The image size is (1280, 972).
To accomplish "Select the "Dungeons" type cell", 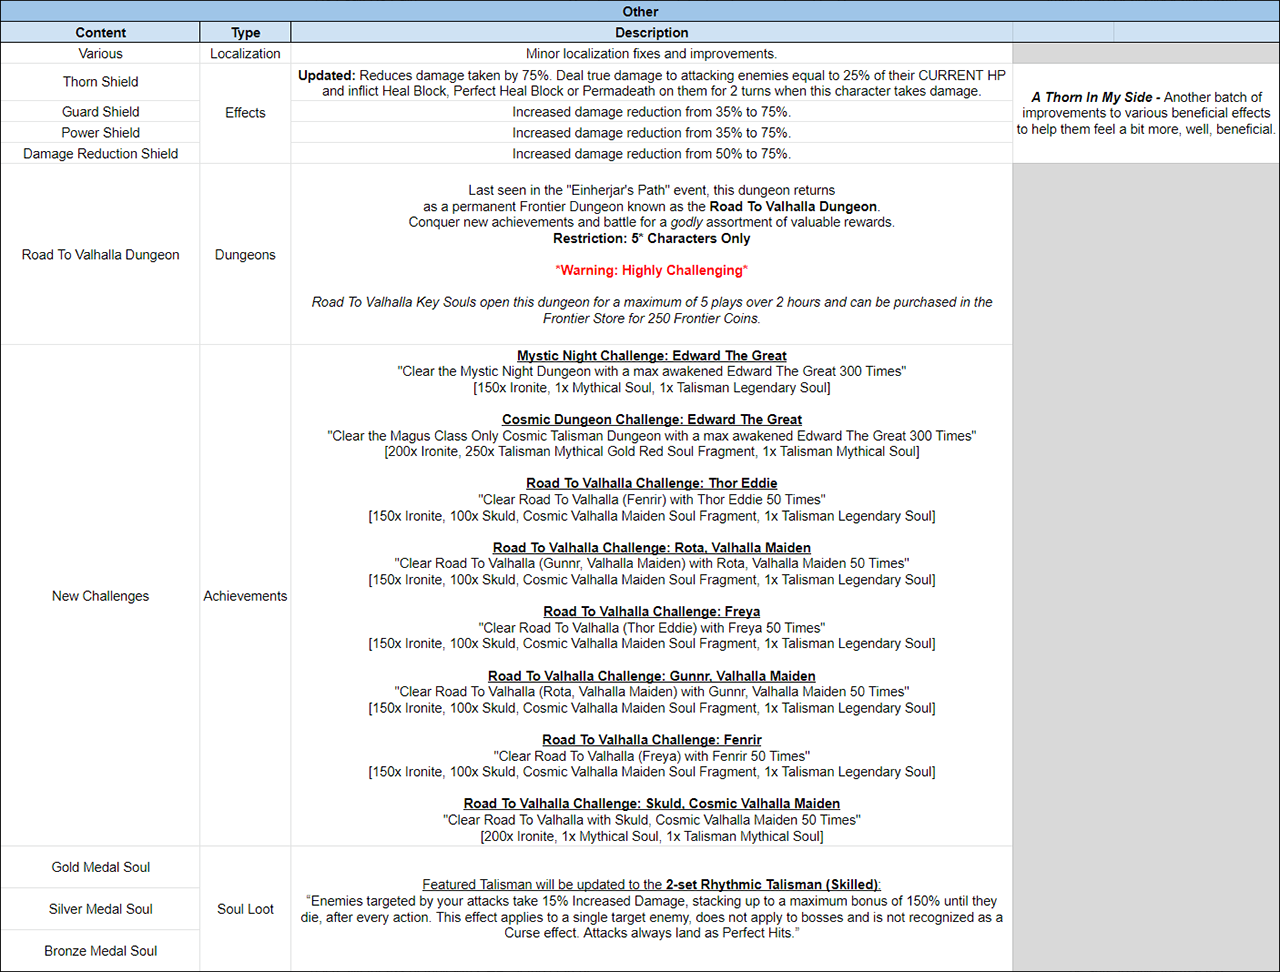I will tap(245, 255).
